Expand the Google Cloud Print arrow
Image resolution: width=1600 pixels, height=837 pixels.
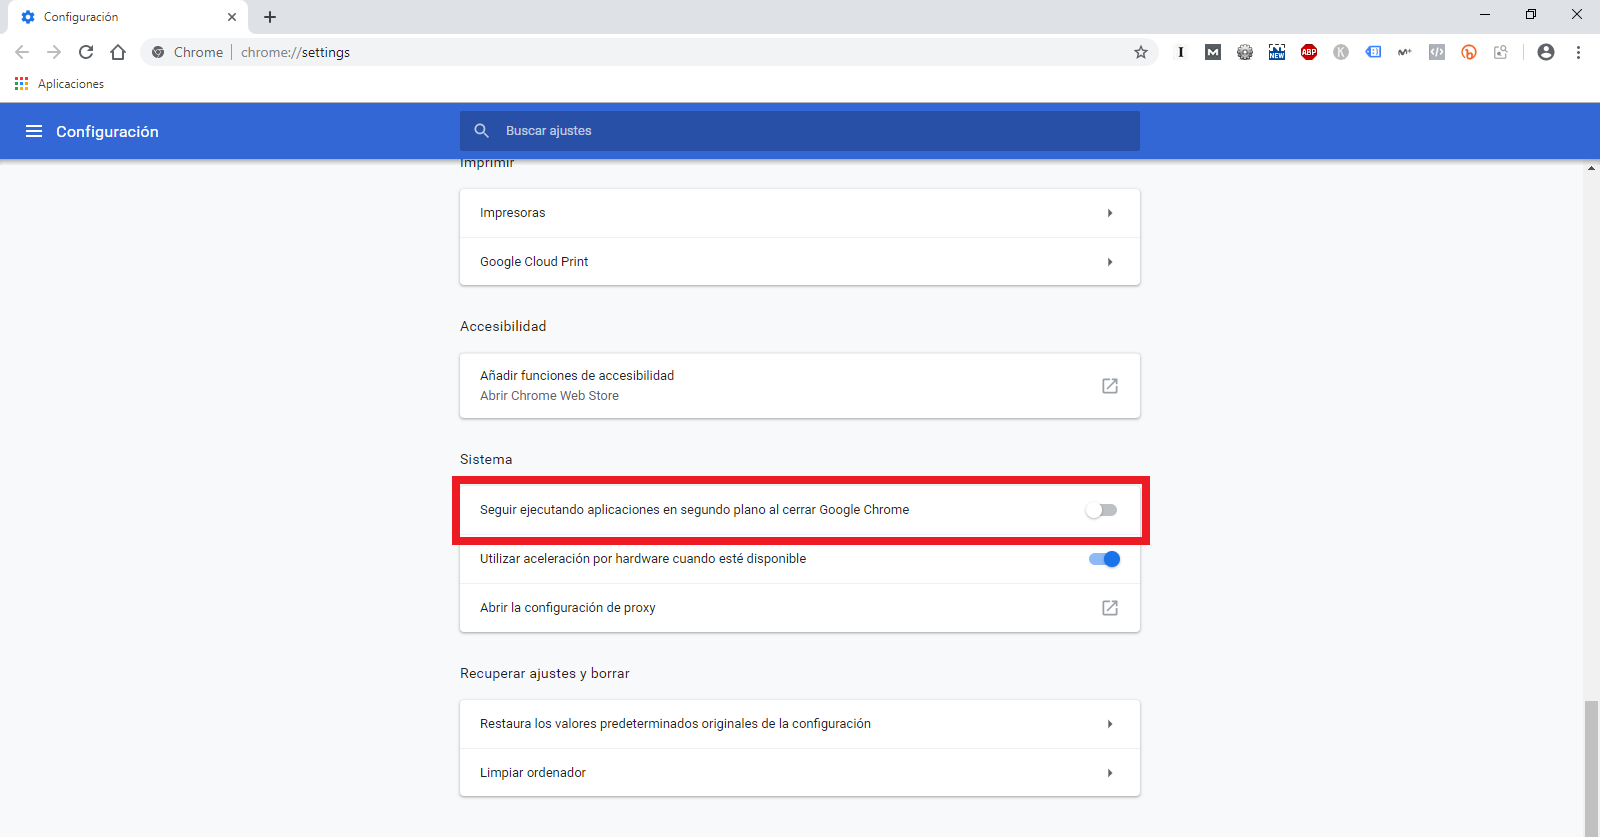1110,262
